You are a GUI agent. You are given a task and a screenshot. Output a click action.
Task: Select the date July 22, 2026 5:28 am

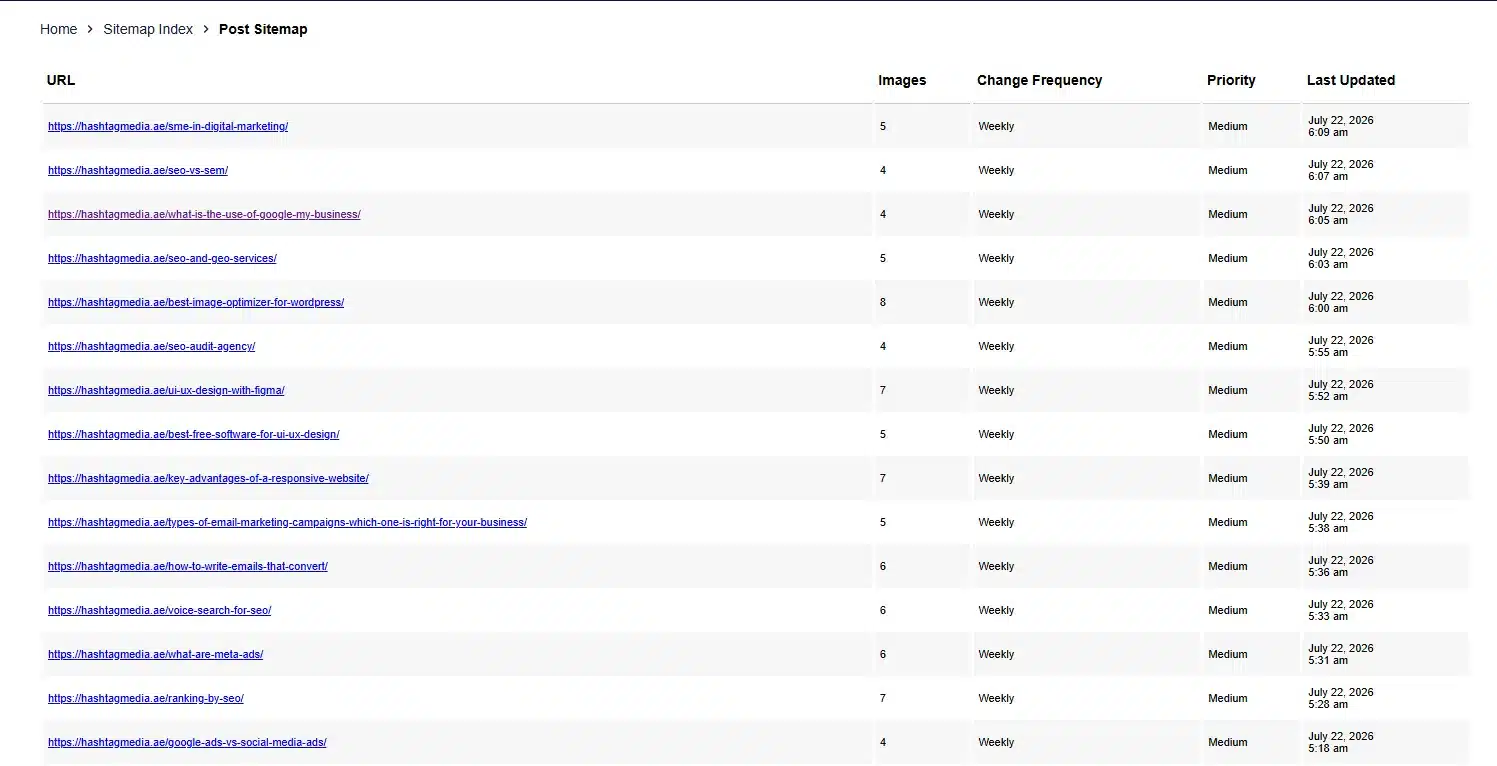tap(1341, 698)
